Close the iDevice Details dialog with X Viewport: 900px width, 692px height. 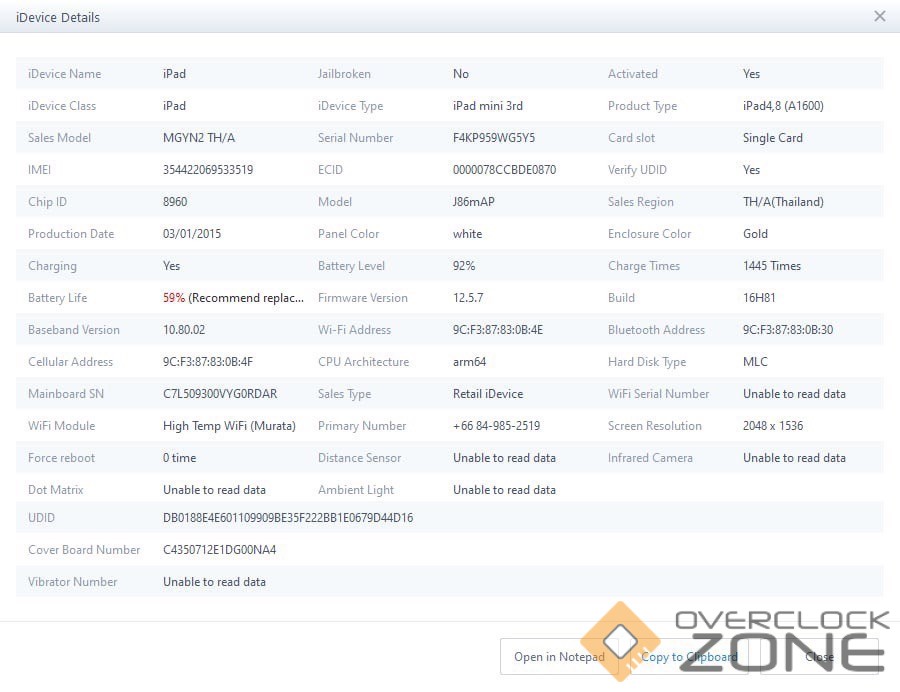tap(879, 17)
